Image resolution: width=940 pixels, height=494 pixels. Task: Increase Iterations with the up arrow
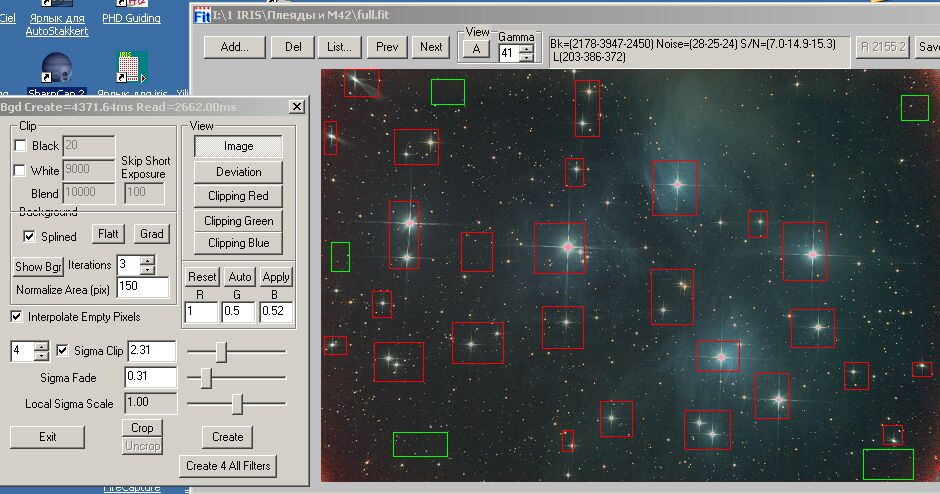click(148, 261)
